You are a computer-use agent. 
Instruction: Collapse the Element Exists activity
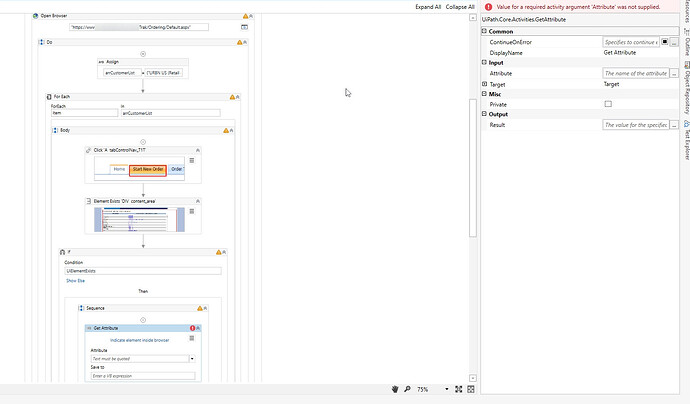[x=198, y=201]
